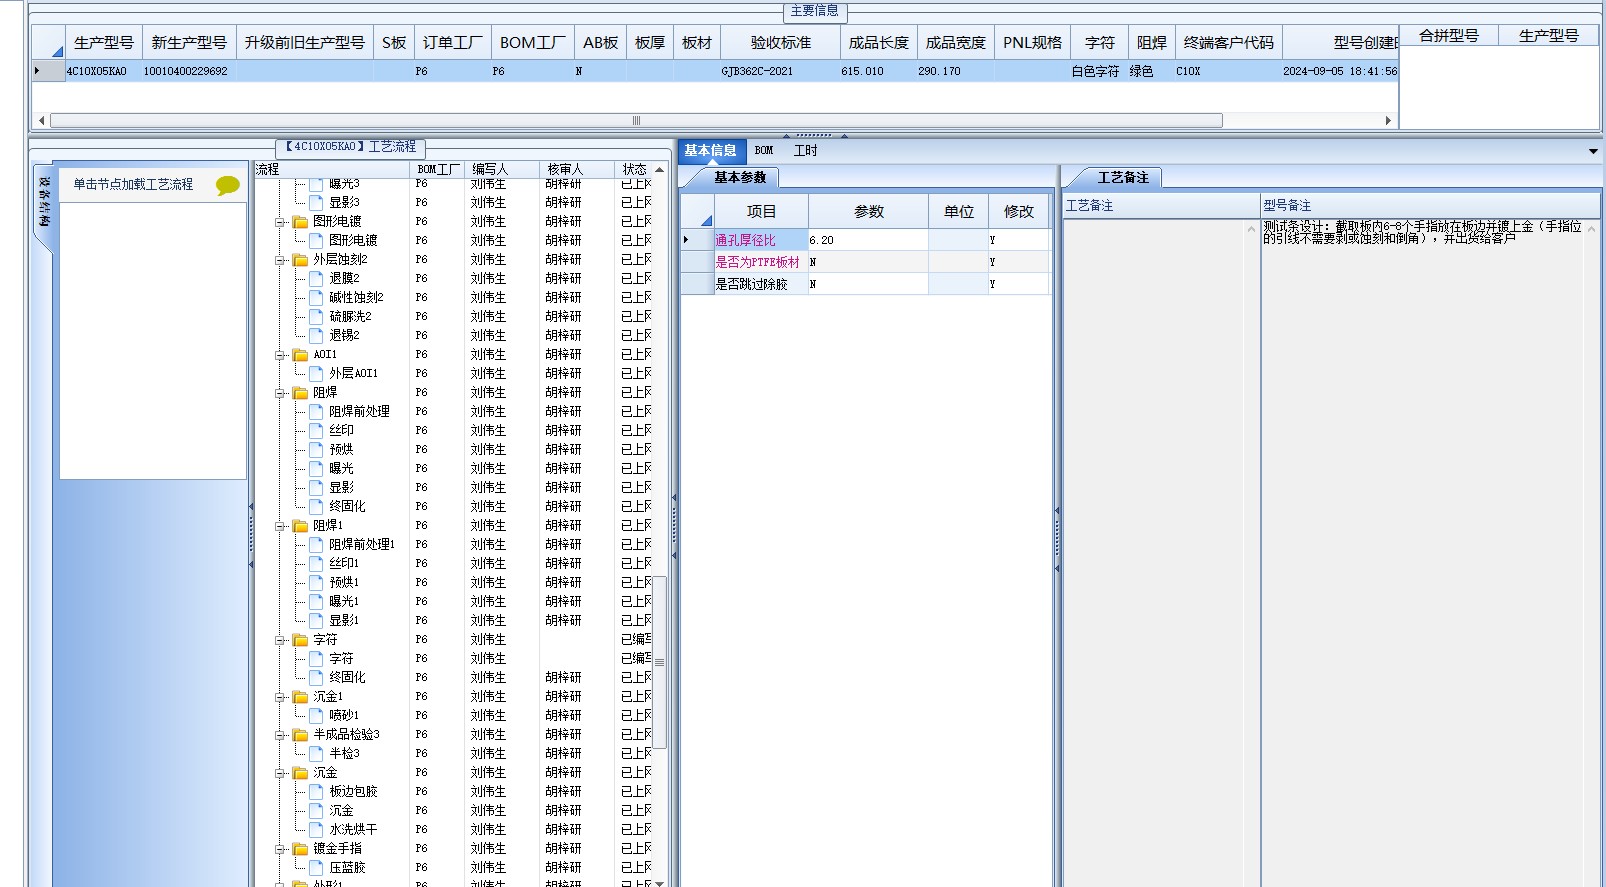The height and width of the screenshot is (887, 1606).
Task: Sort by the 生产型号 column in main grid
Action: [104, 43]
